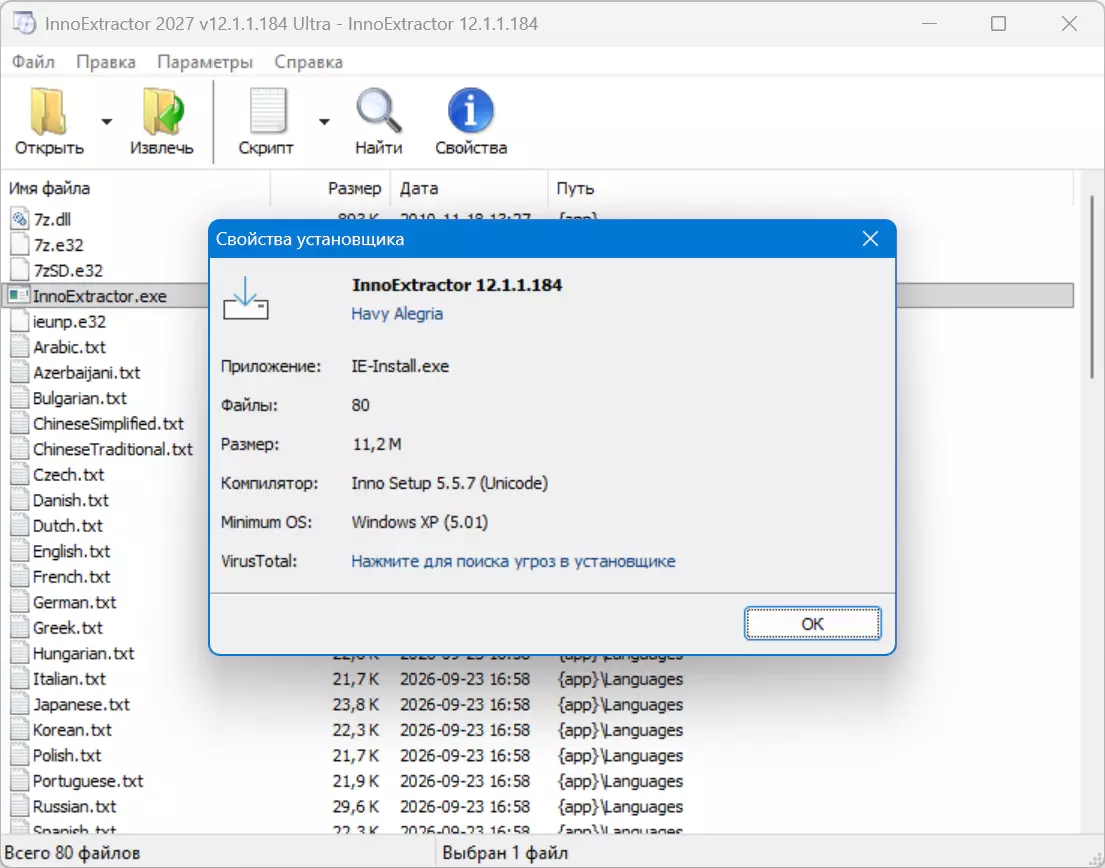This screenshot has height=868, width=1105.
Task: Open the Параметры menu
Action: 205,62
